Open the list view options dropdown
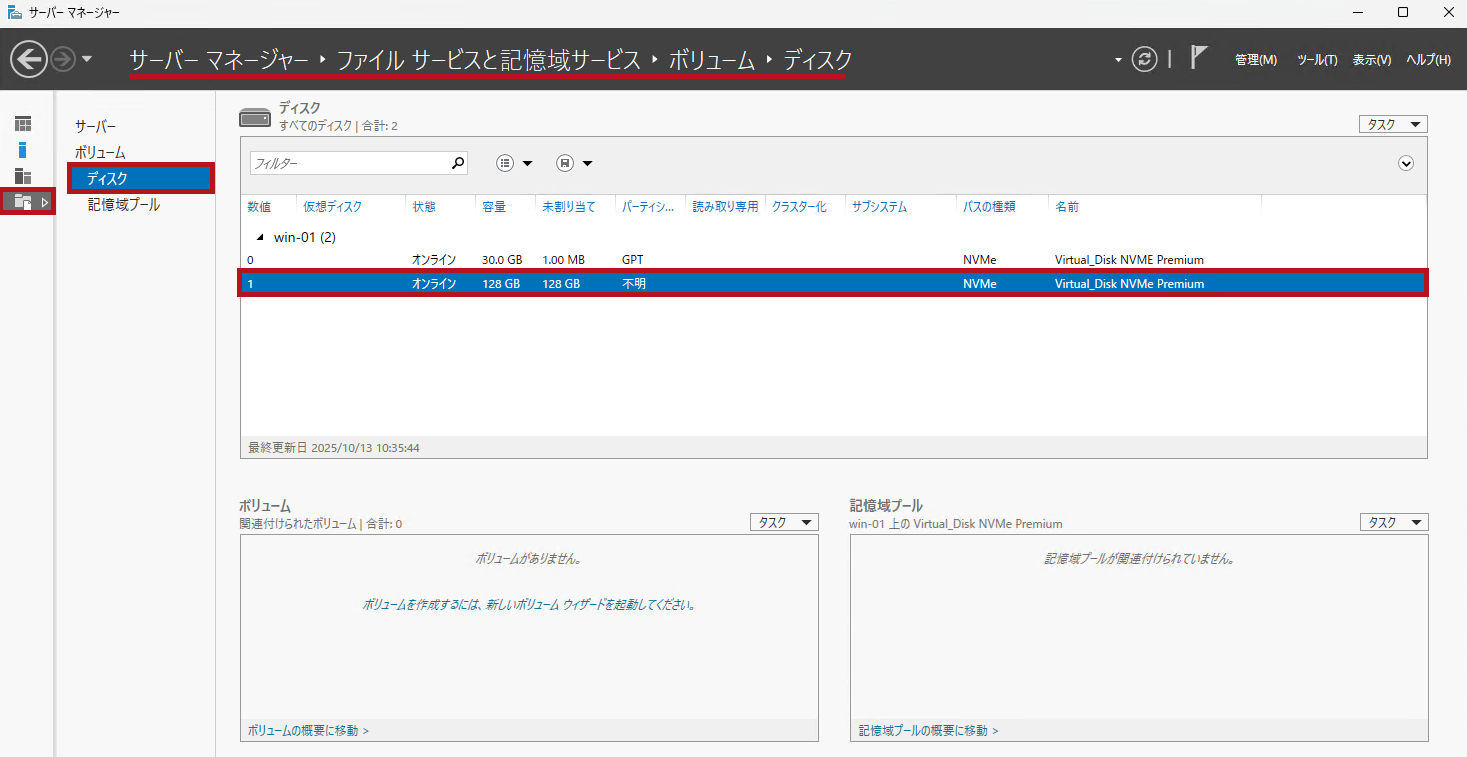1467x757 pixels. pos(514,163)
